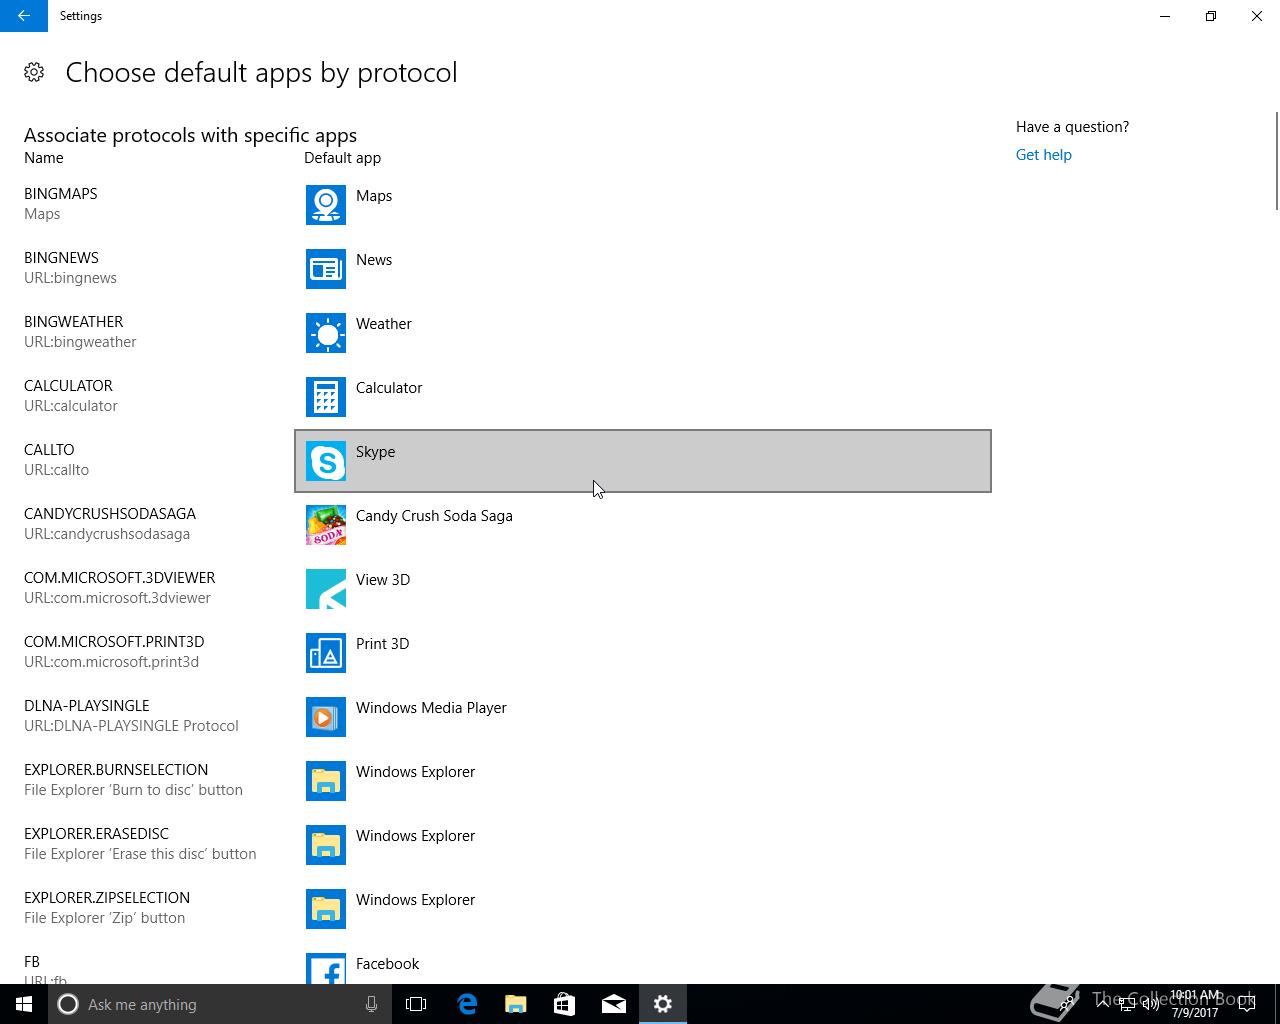Open Task View from the taskbar
The width and height of the screenshot is (1280, 1024).
tap(416, 1004)
